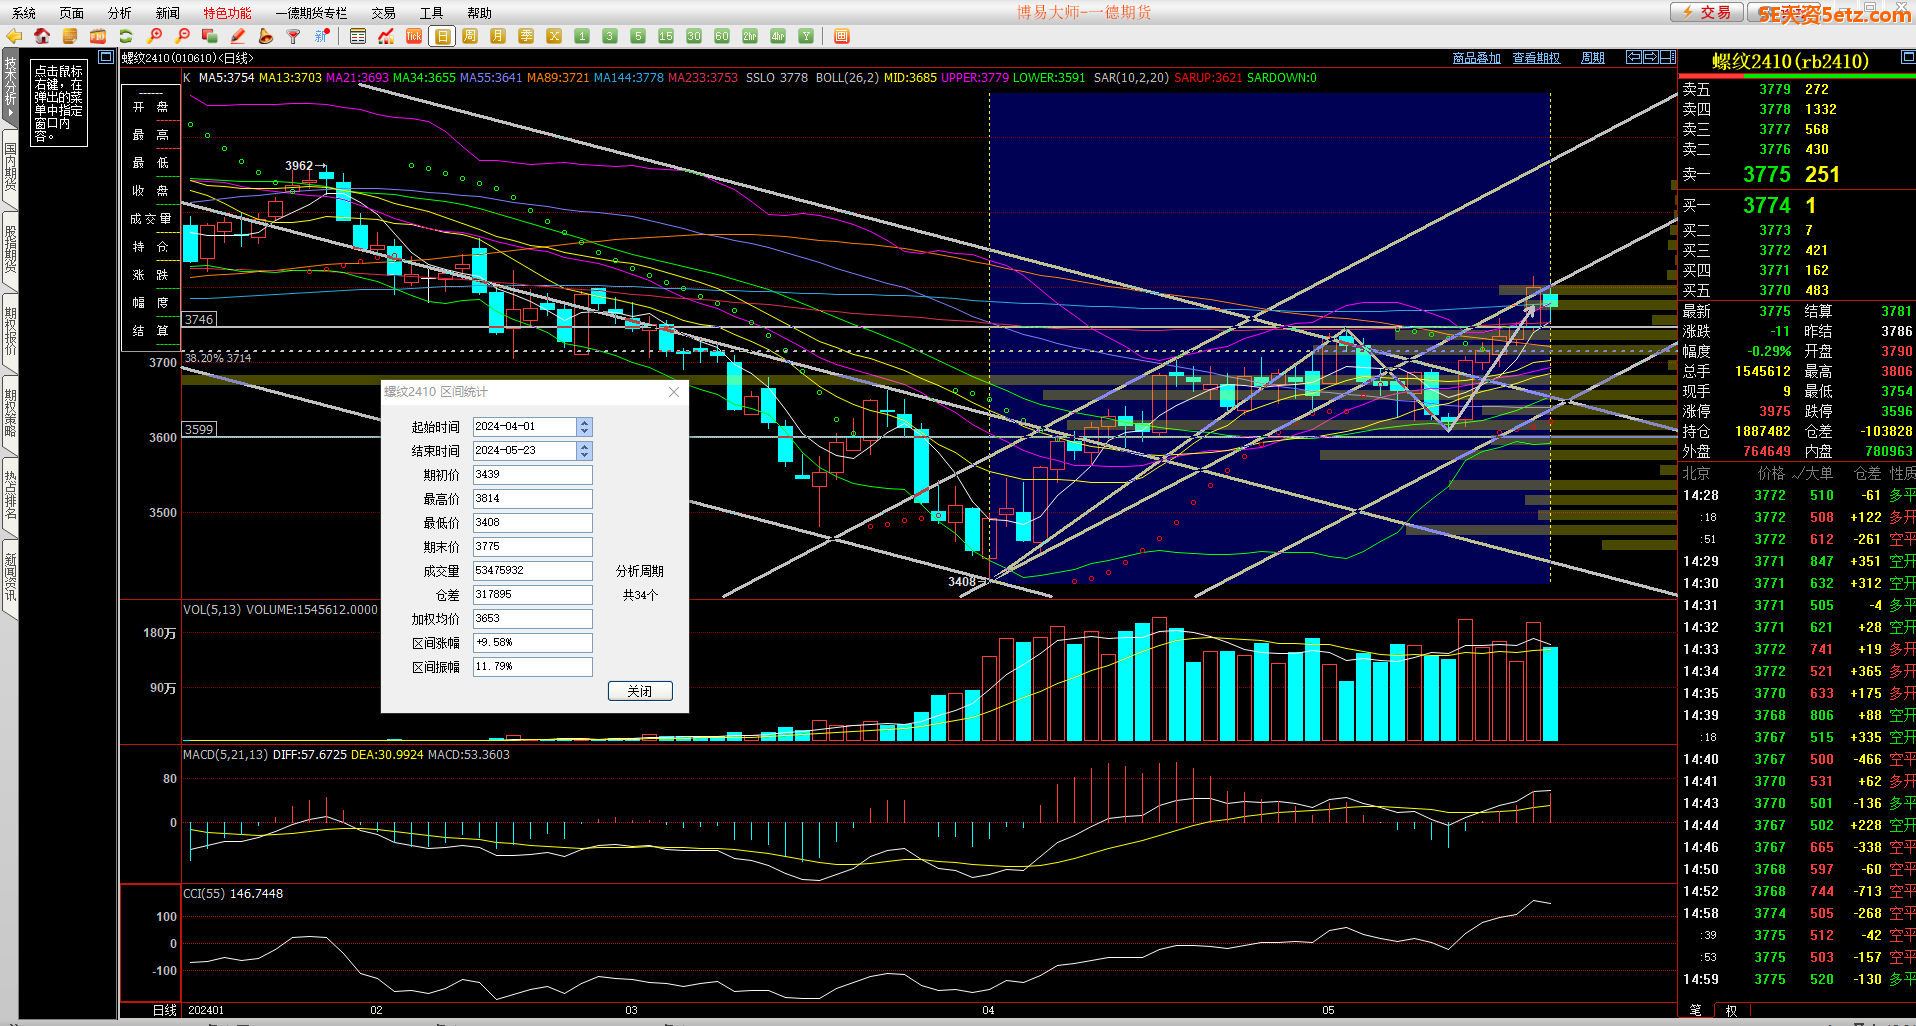Open the 期权报价 side tab
Image resolution: width=1916 pixels, height=1026 pixels.
(x=10, y=332)
